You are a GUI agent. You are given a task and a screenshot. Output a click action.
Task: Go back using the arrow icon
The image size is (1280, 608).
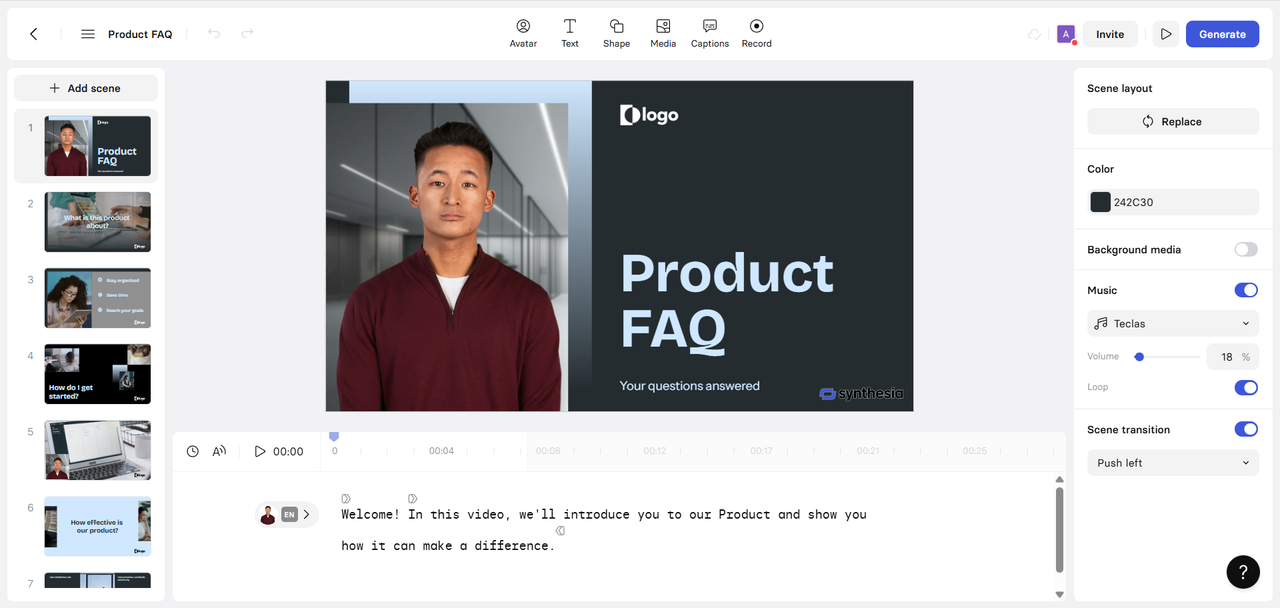click(x=34, y=34)
